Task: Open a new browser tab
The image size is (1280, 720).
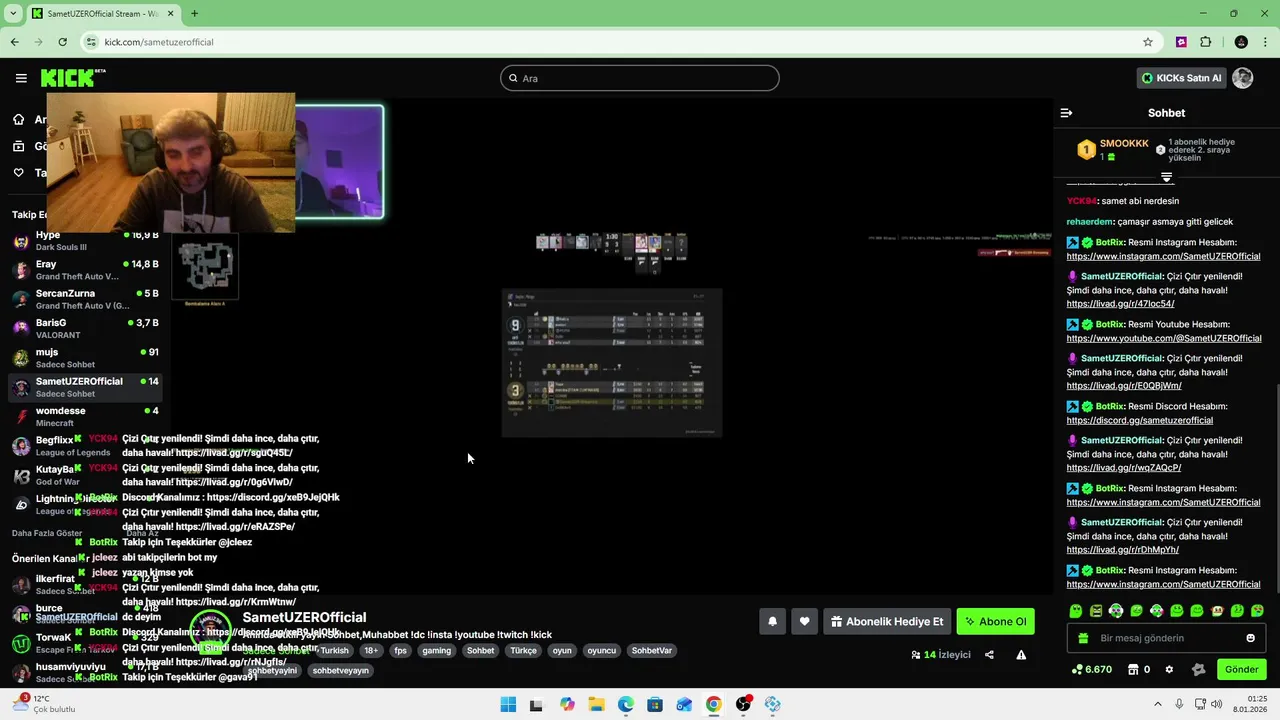Action: click(194, 14)
